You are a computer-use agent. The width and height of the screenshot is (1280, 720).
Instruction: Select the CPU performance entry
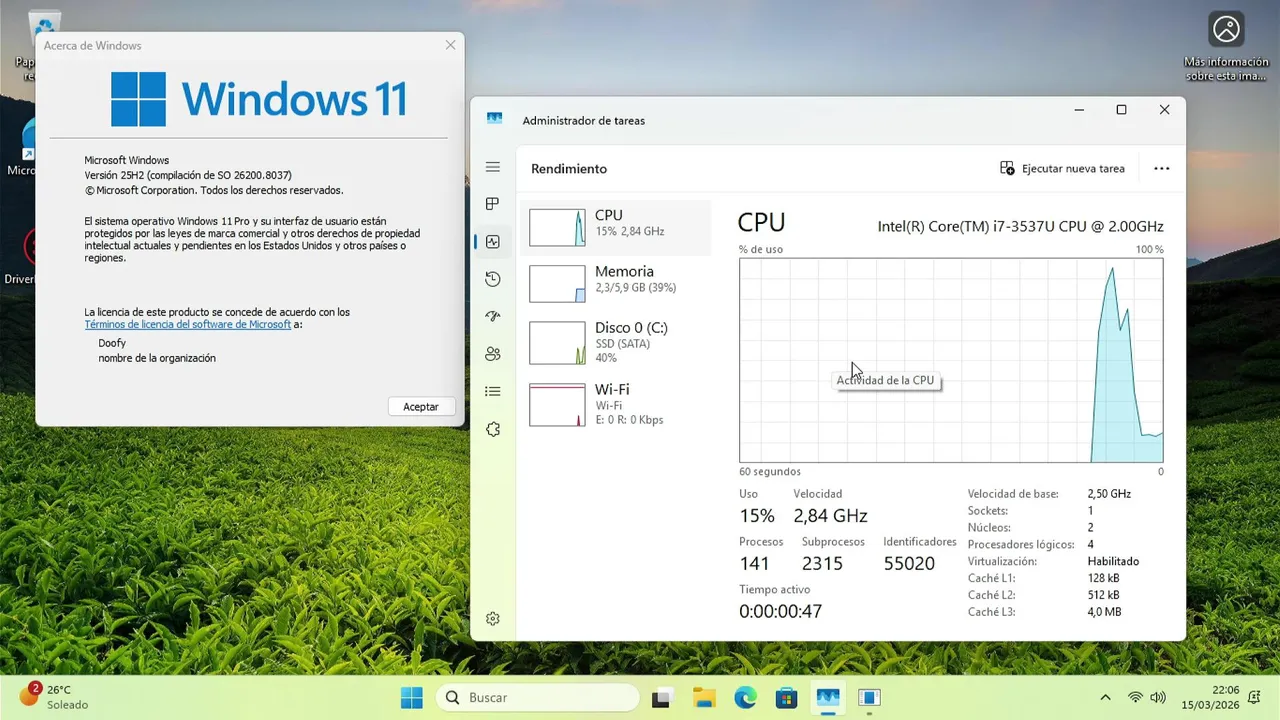point(616,227)
